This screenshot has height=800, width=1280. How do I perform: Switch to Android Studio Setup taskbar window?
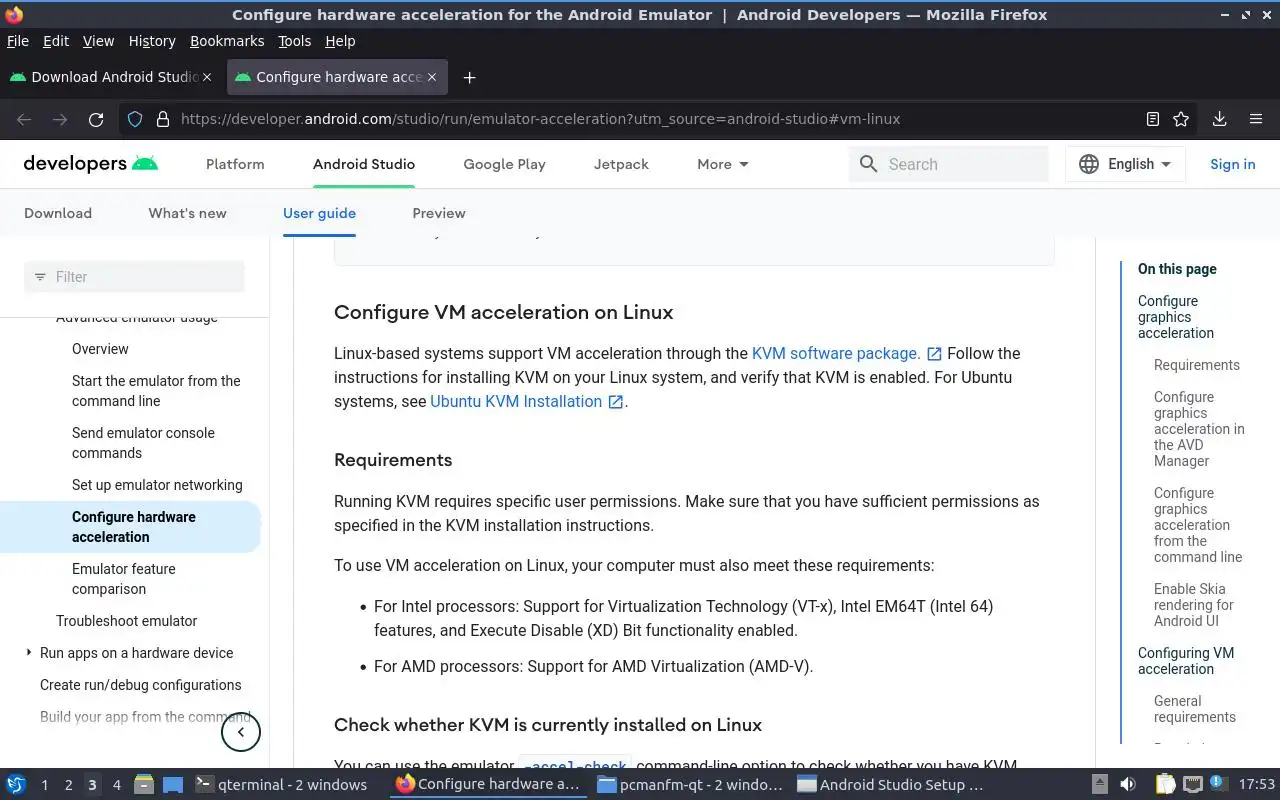pyautogui.click(x=890, y=784)
